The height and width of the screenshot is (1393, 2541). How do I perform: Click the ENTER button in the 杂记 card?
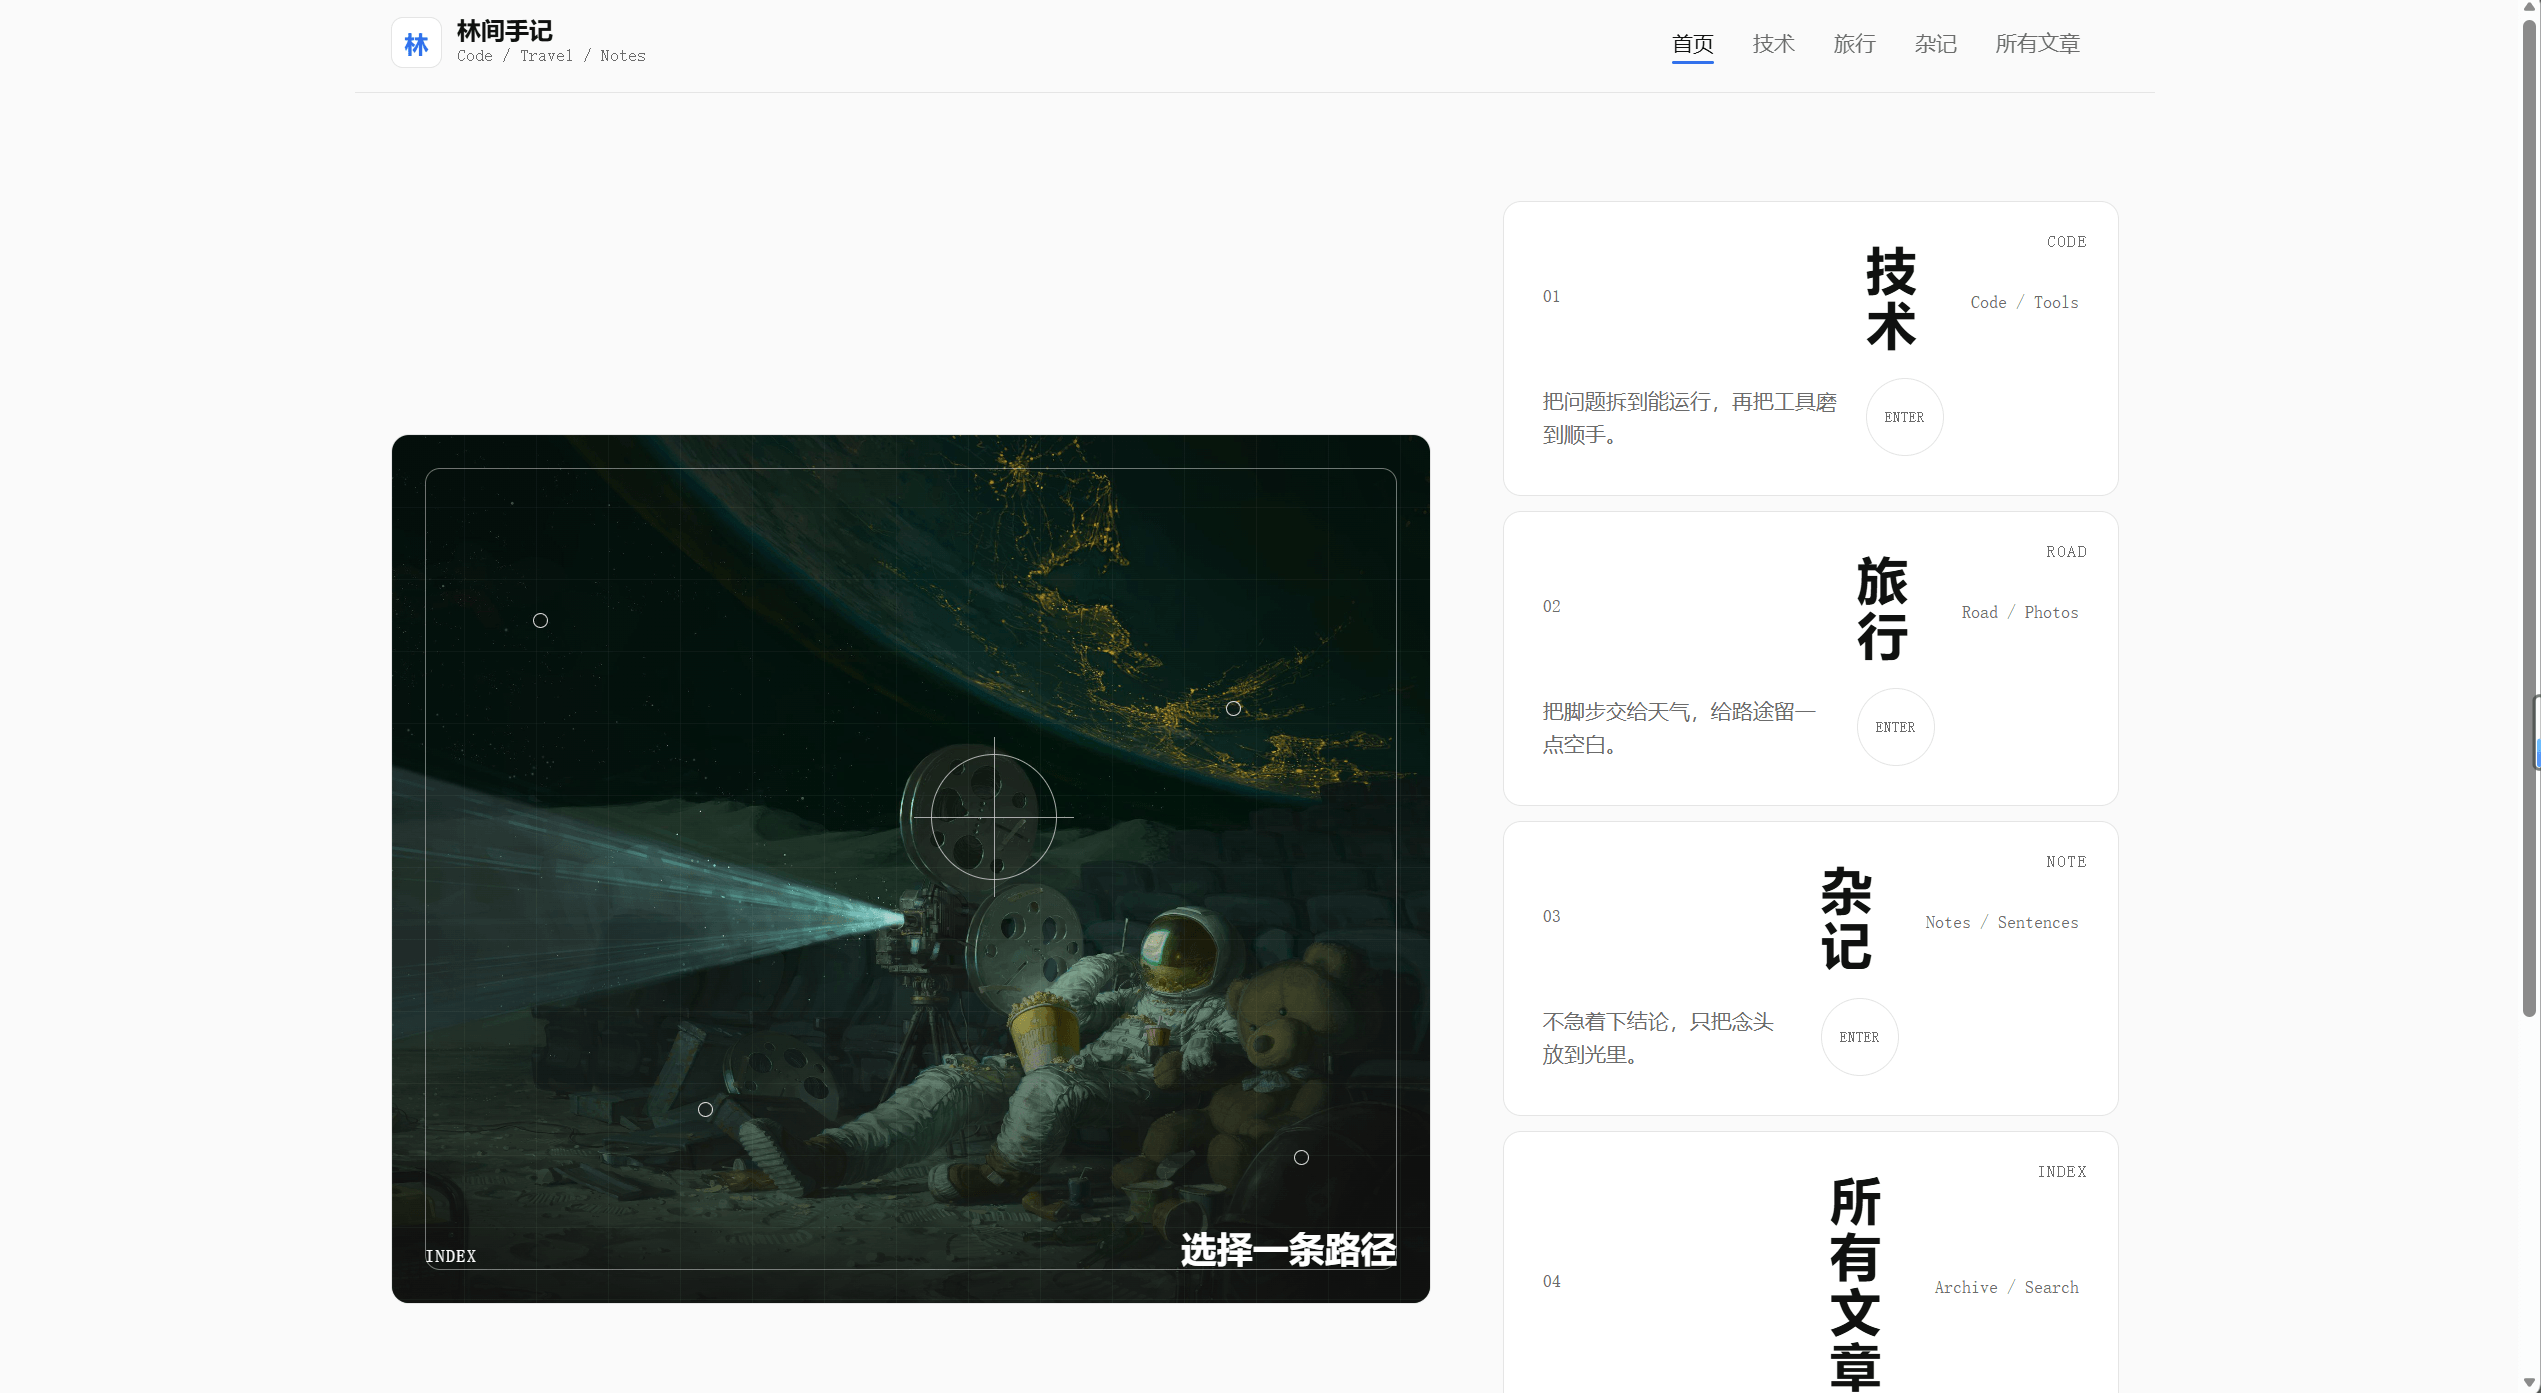point(1859,1037)
